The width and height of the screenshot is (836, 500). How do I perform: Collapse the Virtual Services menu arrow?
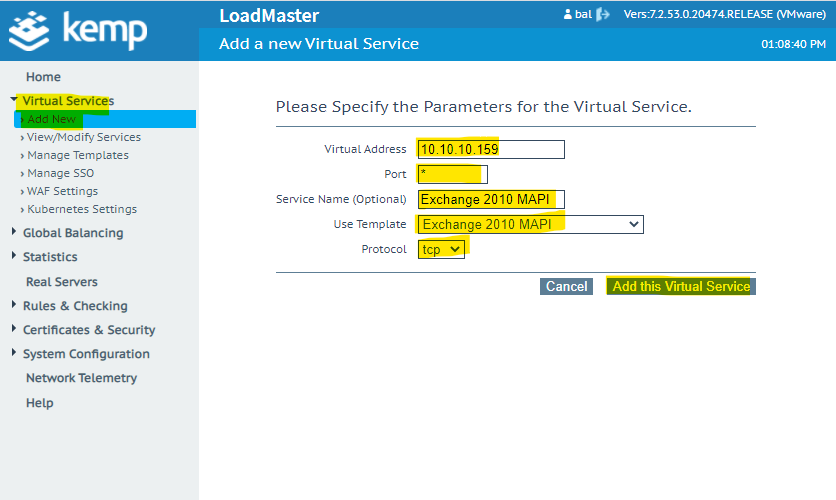(14, 100)
